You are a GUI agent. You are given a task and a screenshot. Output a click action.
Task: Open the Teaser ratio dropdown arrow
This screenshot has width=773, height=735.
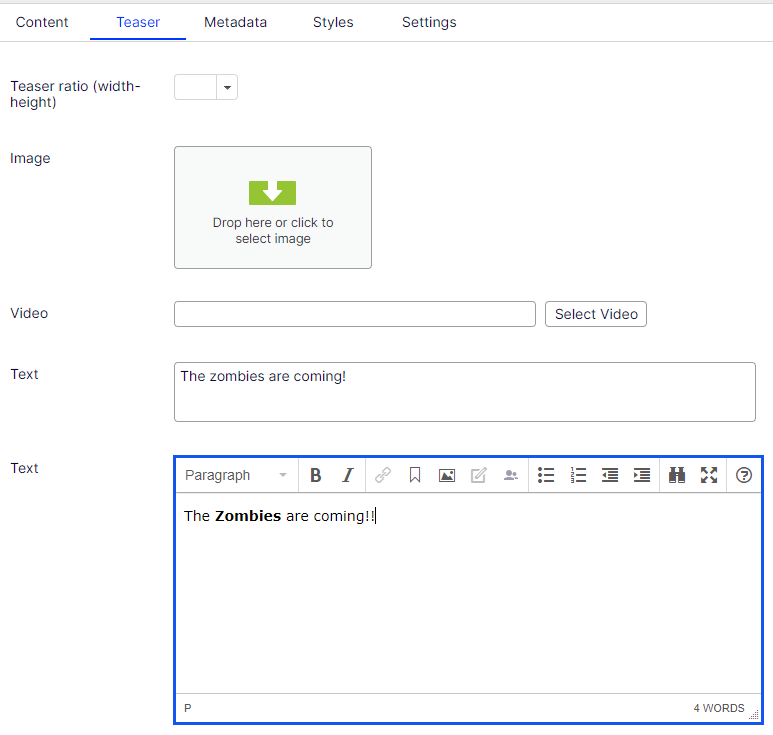pos(227,87)
